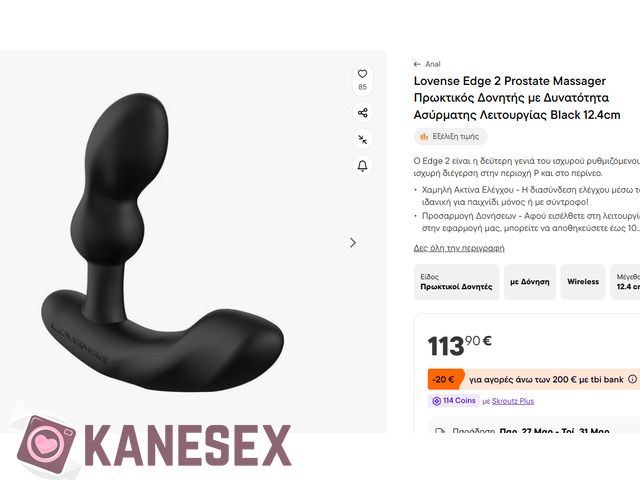Add product to favorites with heart icon
The image size is (640, 480).
tap(362, 74)
